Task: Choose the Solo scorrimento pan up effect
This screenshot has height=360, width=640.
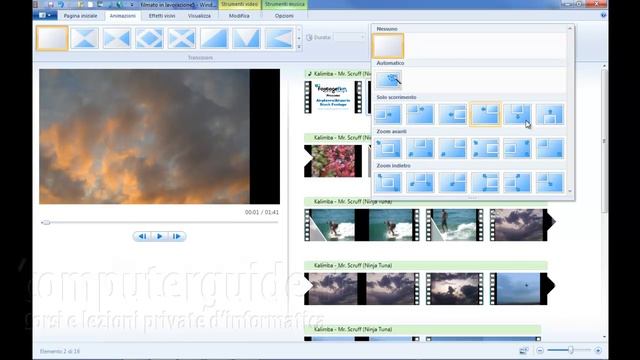Action: (550, 114)
